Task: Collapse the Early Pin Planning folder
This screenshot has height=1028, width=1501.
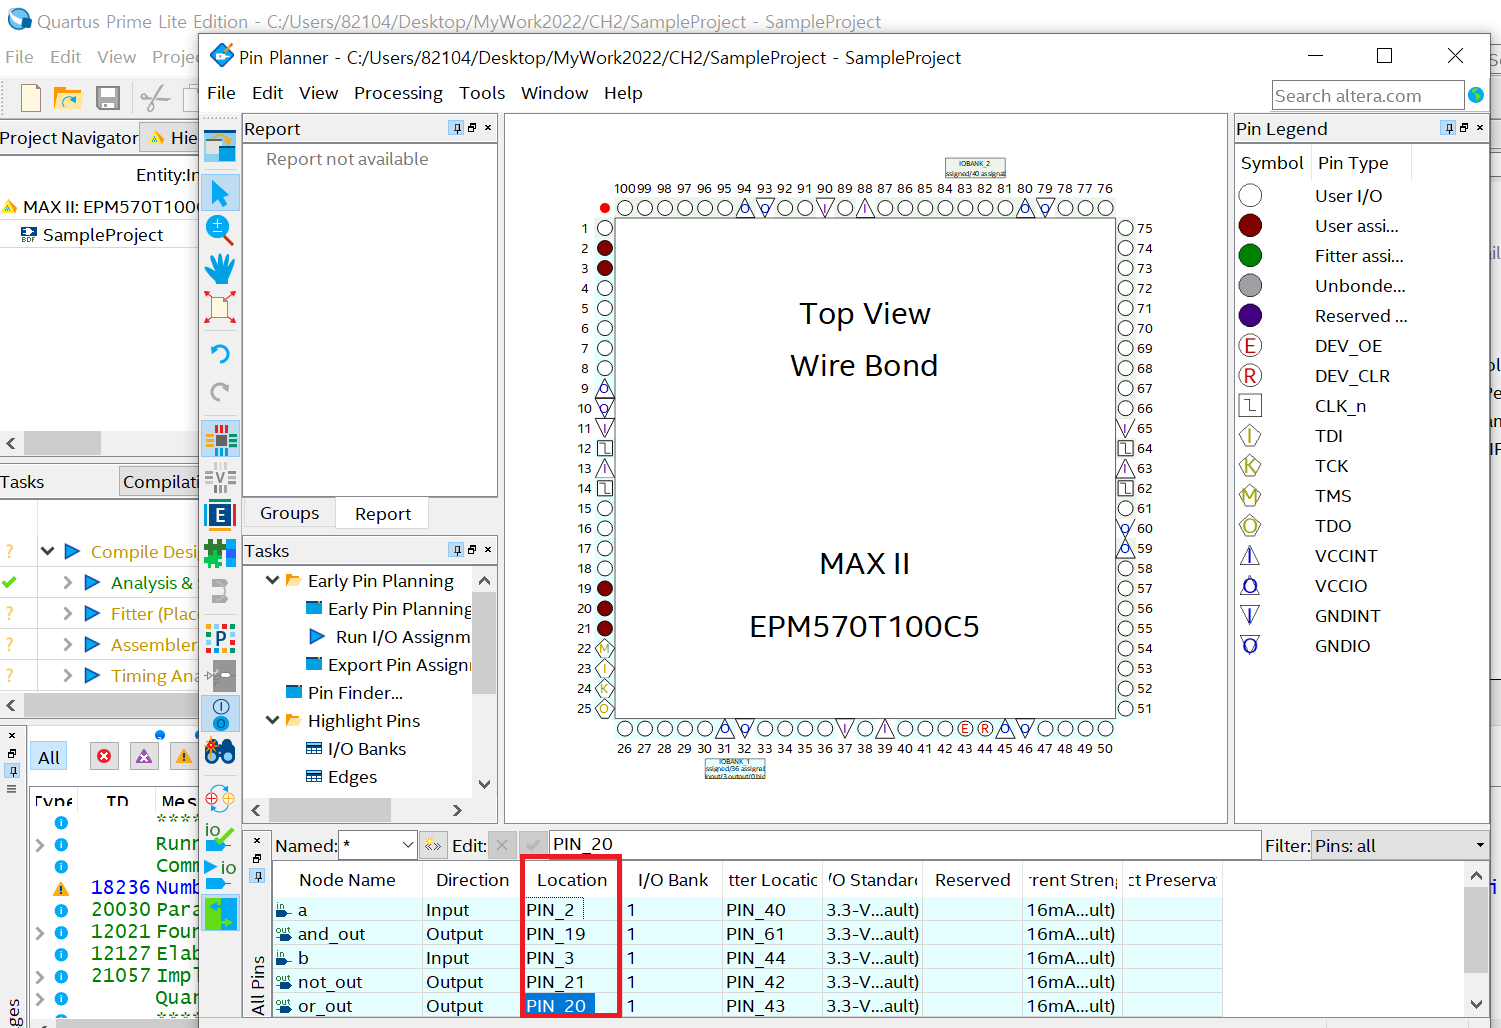Action: tap(272, 580)
